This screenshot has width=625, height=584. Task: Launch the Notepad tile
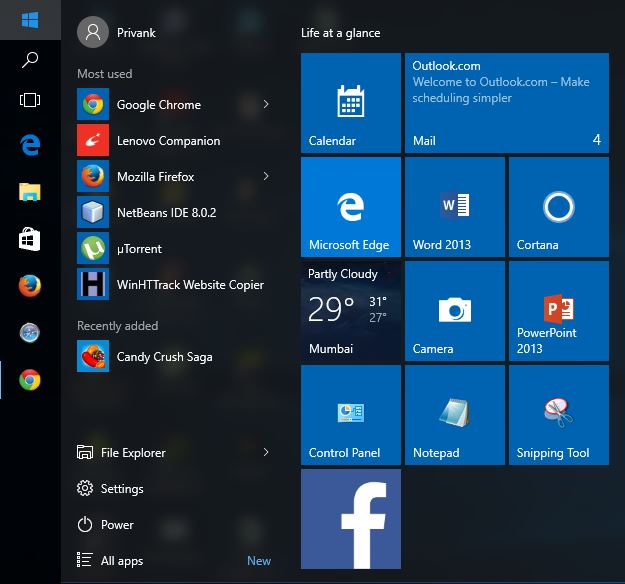point(455,415)
